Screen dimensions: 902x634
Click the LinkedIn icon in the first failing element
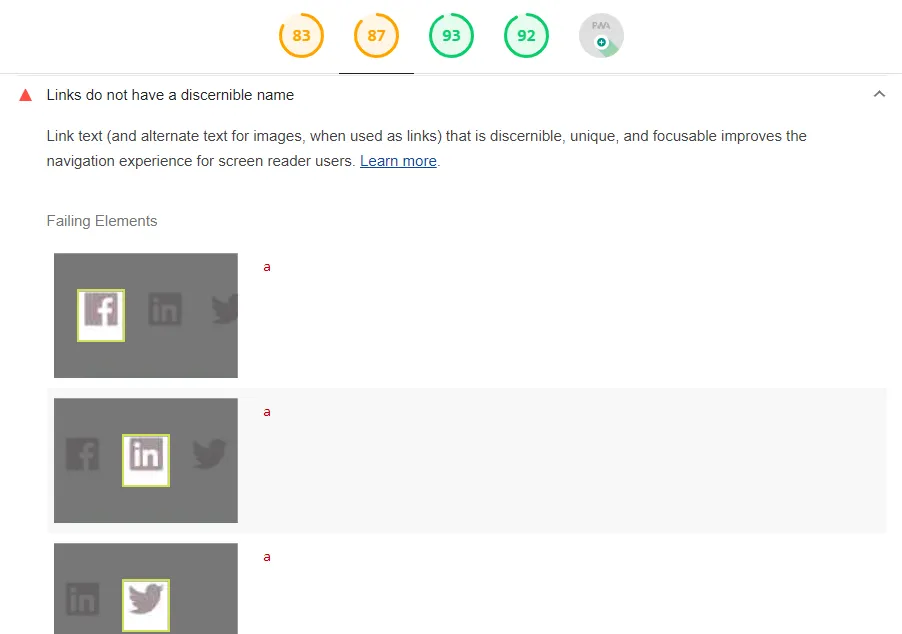(165, 311)
